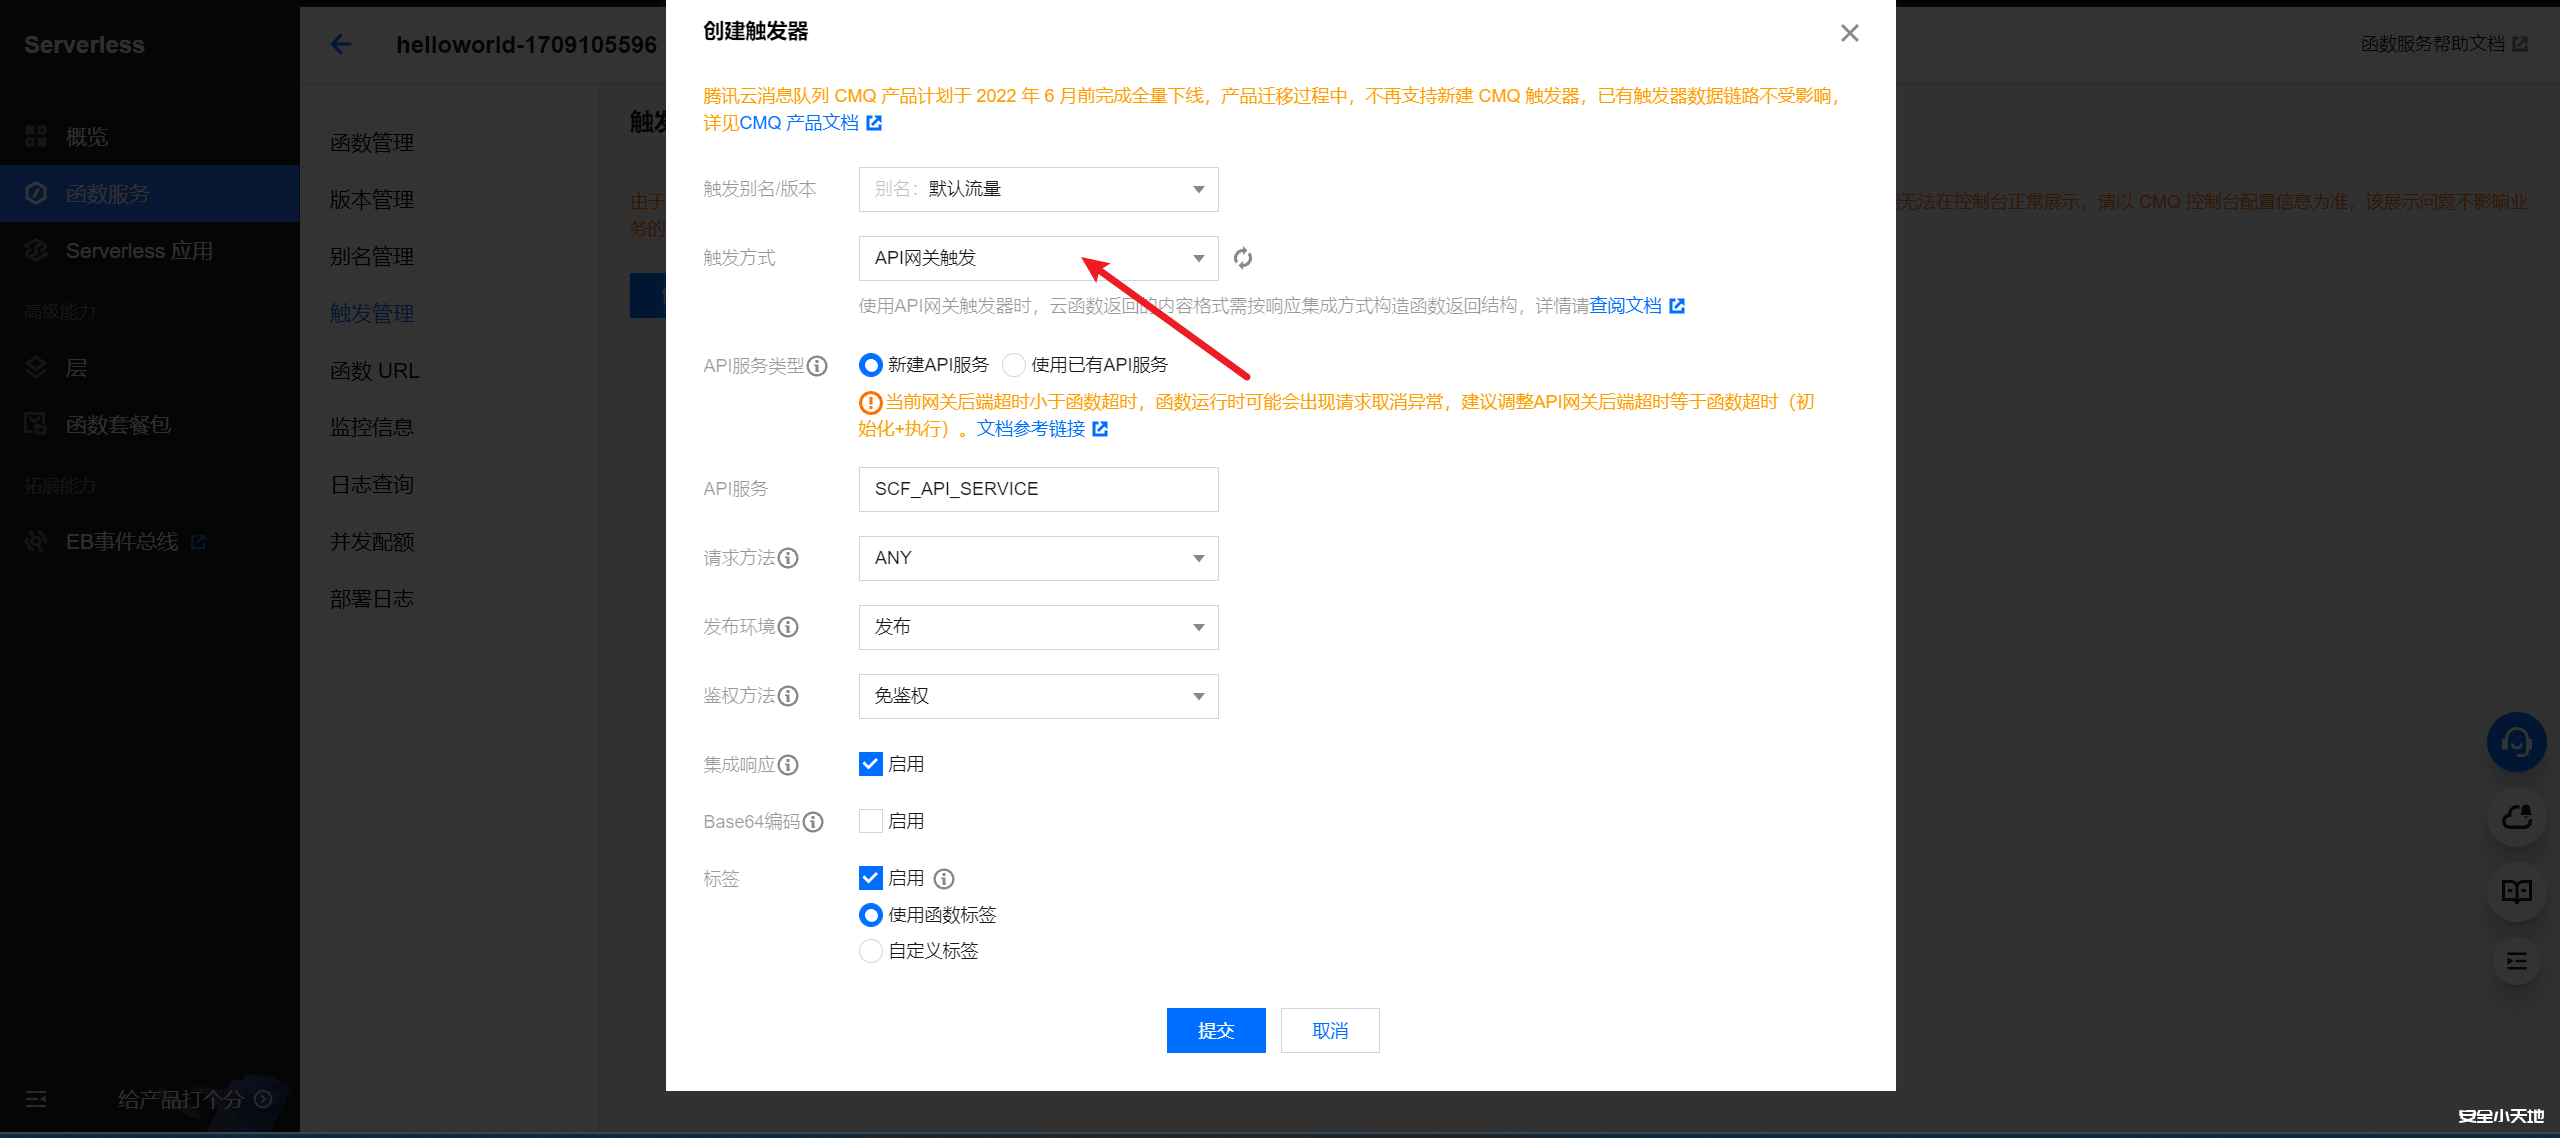Open the 触发方式 API网关触发 dropdown
Screen dimensions: 2560x1138
coord(1037,257)
